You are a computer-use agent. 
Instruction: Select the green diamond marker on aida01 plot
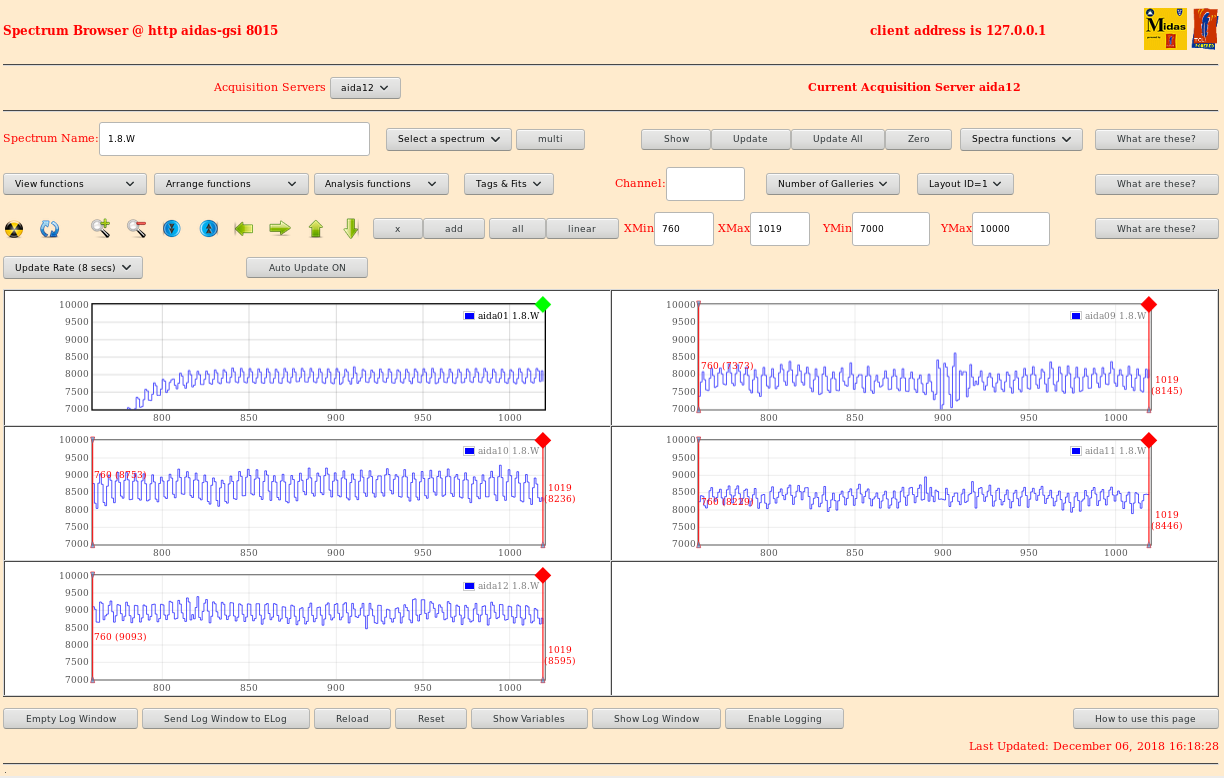tap(543, 304)
